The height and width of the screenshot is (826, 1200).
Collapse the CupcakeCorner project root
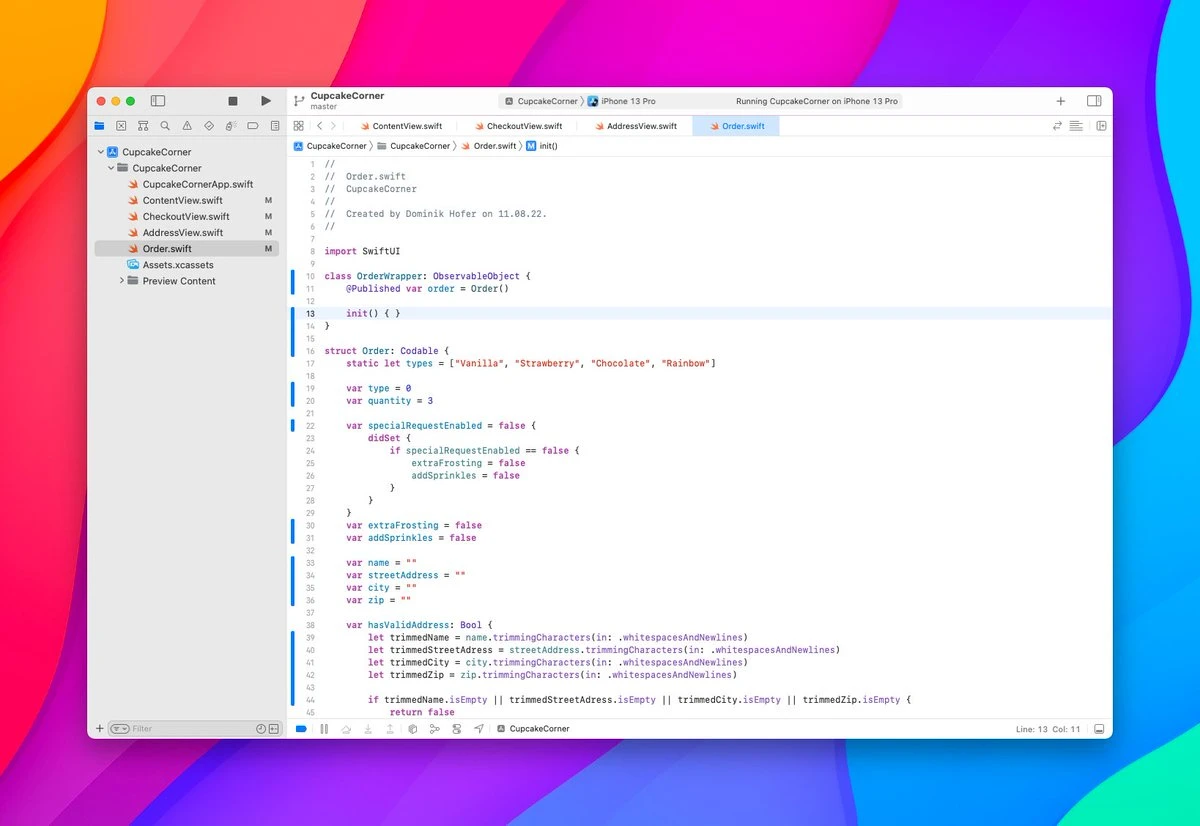point(101,152)
